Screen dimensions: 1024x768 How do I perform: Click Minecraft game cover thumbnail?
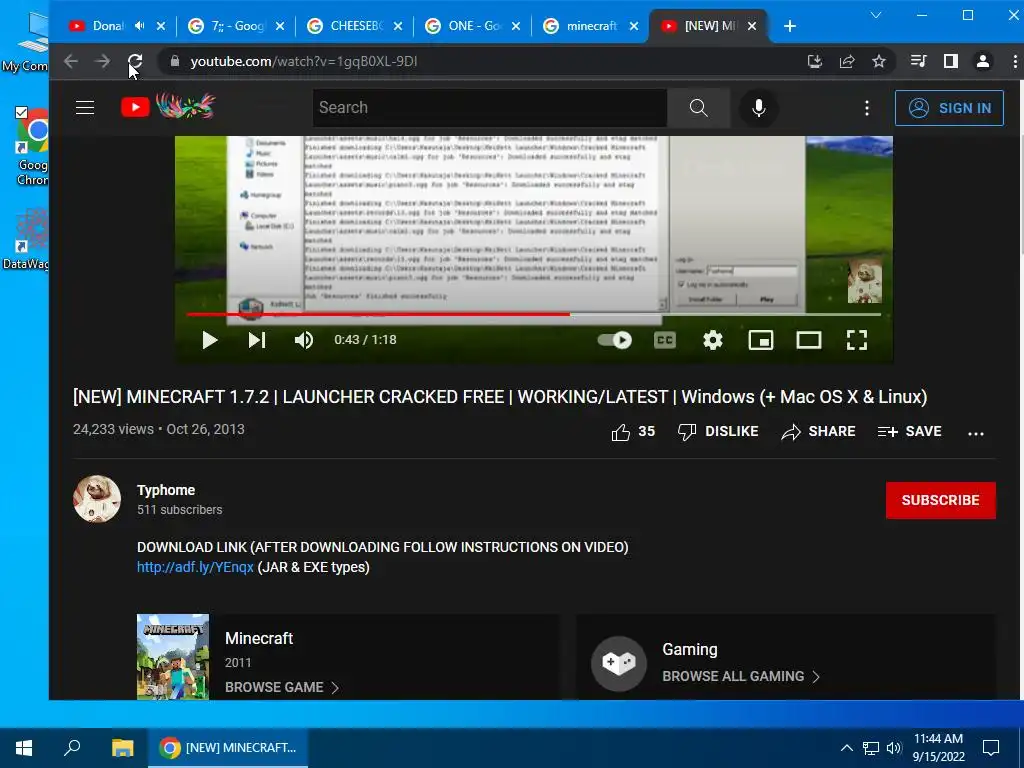pos(173,656)
